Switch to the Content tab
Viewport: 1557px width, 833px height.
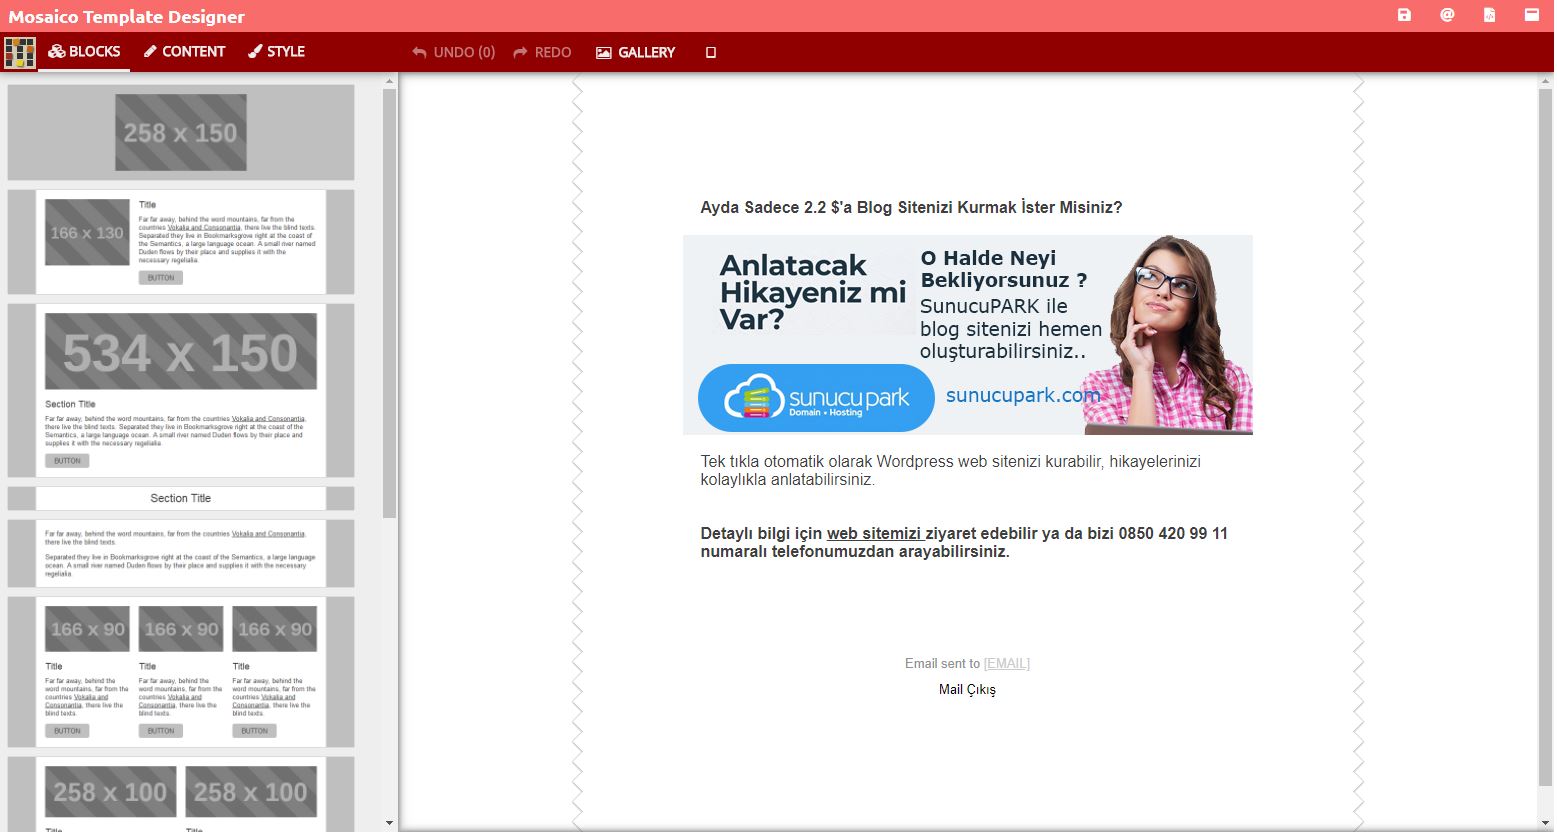coord(184,52)
